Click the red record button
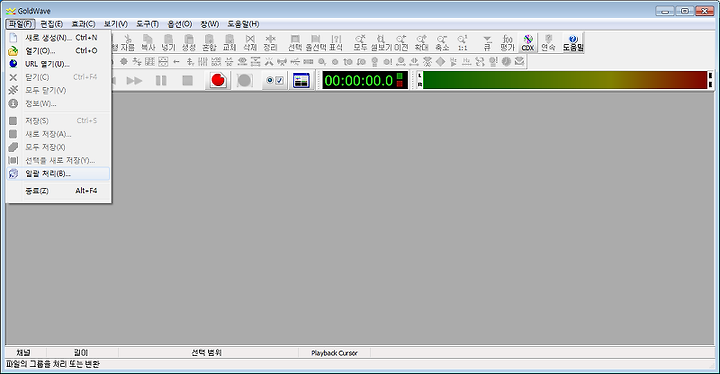The image size is (720, 374). (218, 80)
